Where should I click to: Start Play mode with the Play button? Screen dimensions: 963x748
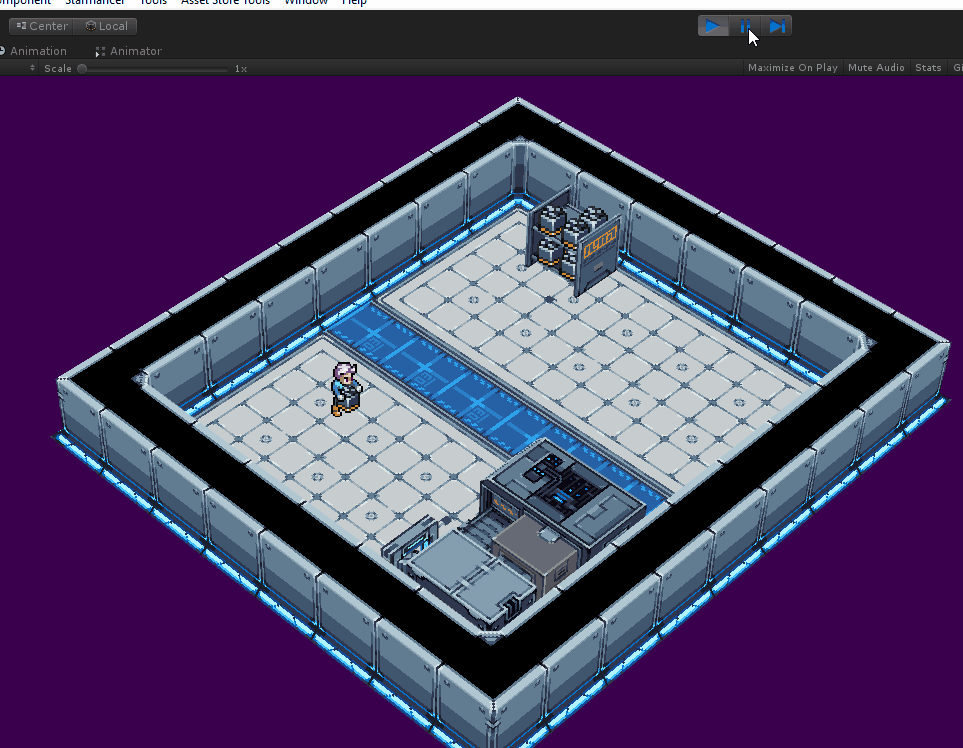pos(713,26)
